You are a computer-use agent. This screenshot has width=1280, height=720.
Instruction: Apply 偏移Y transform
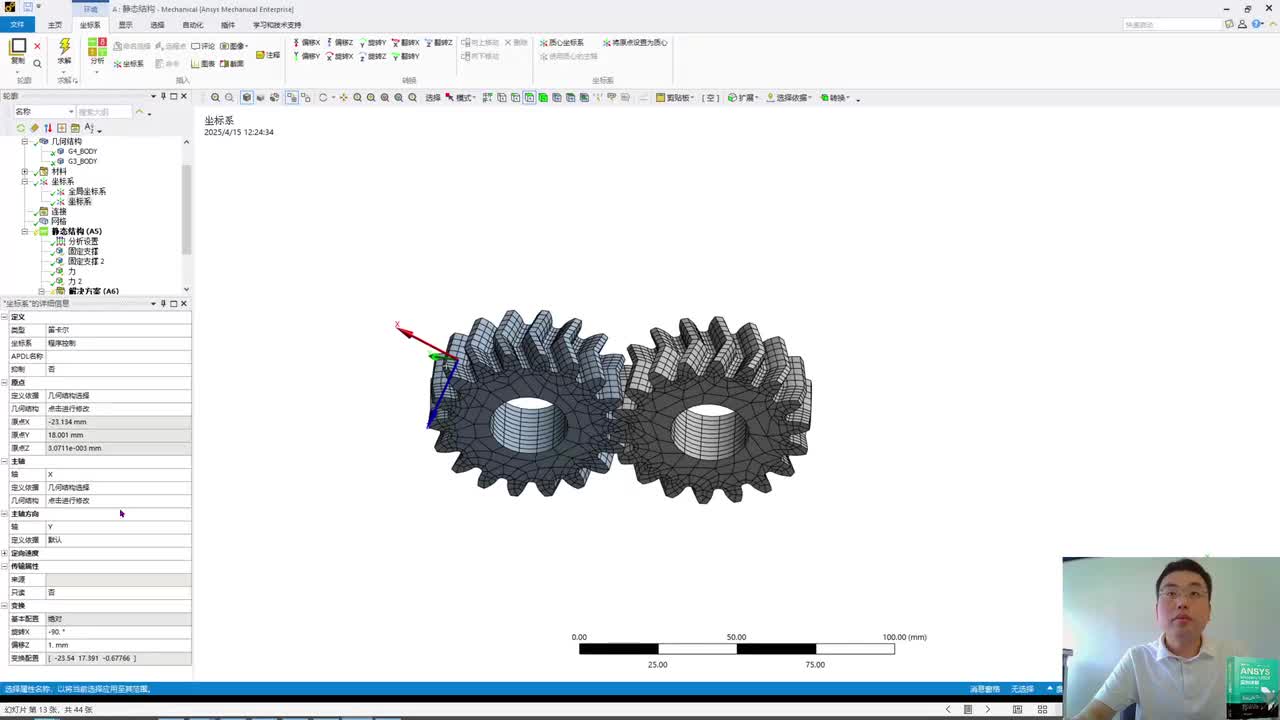click(x=307, y=56)
